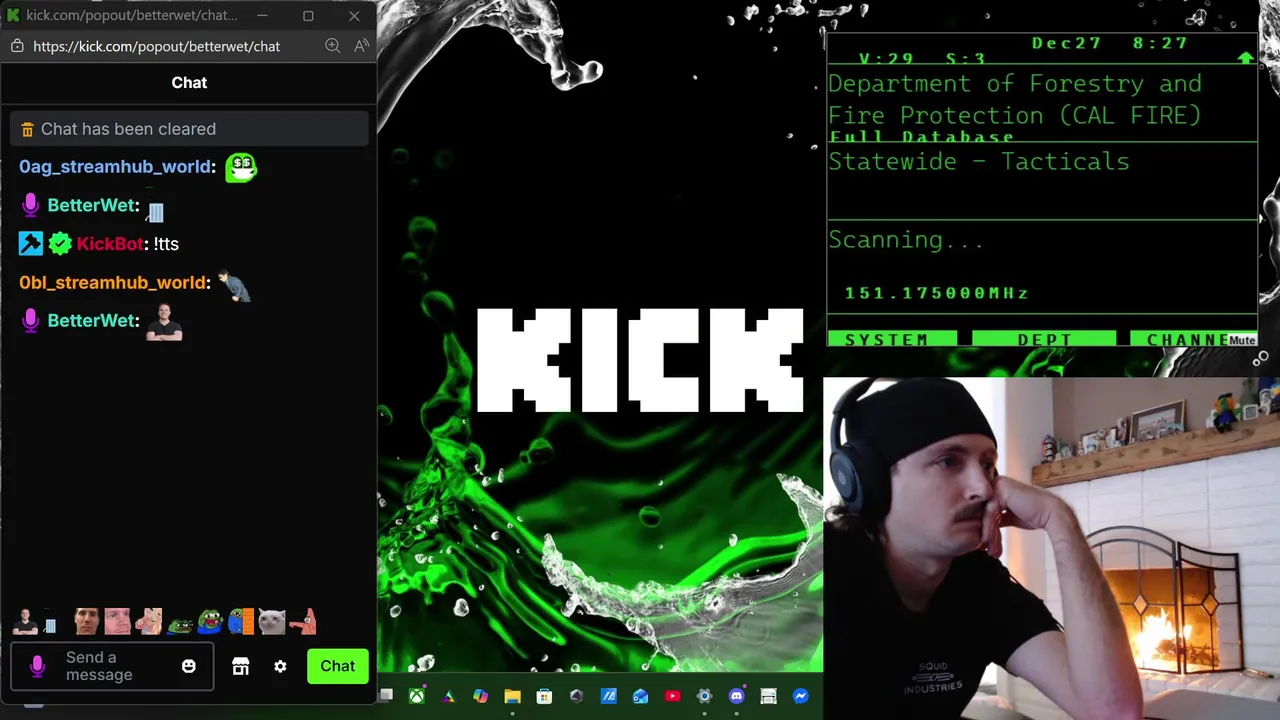This screenshot has height=720, width=1280.
Task: Click the smiley emoji picker in message box
Action: tap(189, 666)
